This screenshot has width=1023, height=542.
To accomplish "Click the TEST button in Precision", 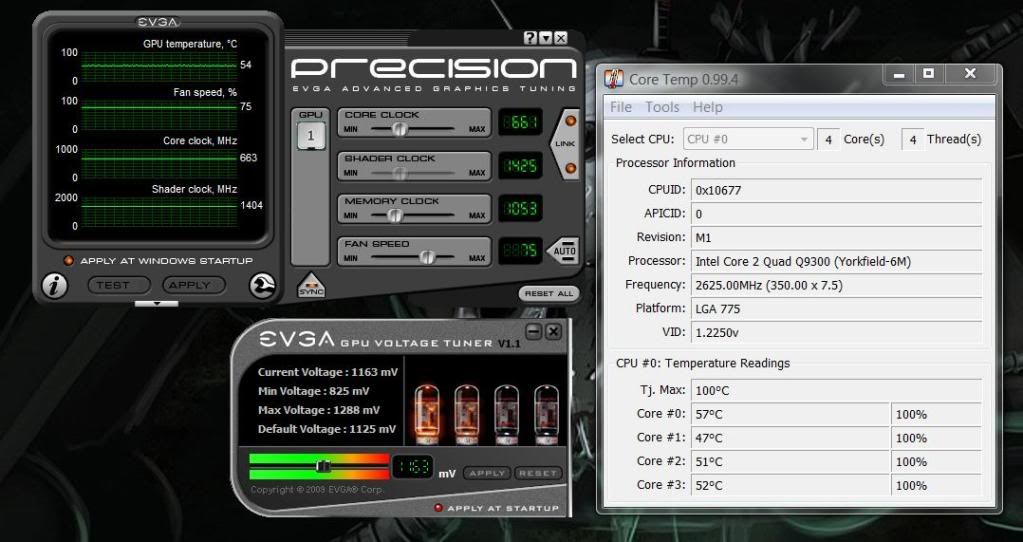I will pyautogui.click(x=119, y=285).
